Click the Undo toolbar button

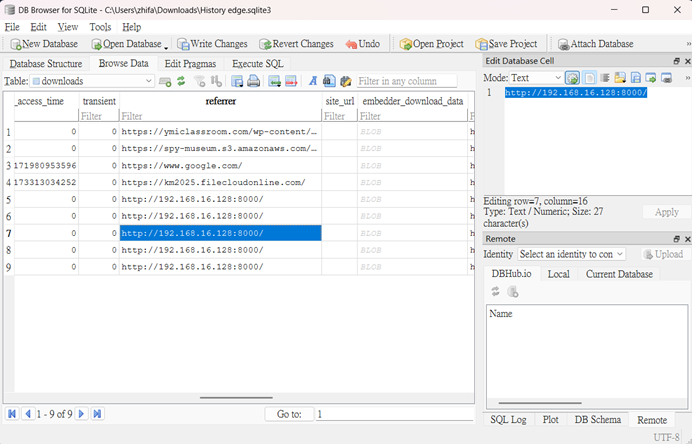[363, 44]
